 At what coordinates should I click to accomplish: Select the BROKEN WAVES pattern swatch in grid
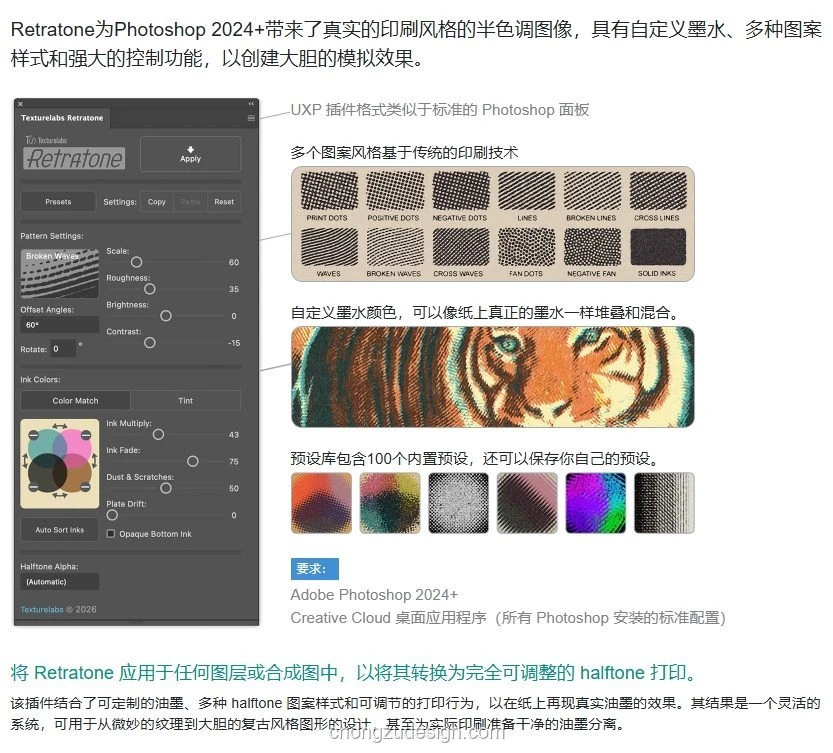[x=394, y=247]
